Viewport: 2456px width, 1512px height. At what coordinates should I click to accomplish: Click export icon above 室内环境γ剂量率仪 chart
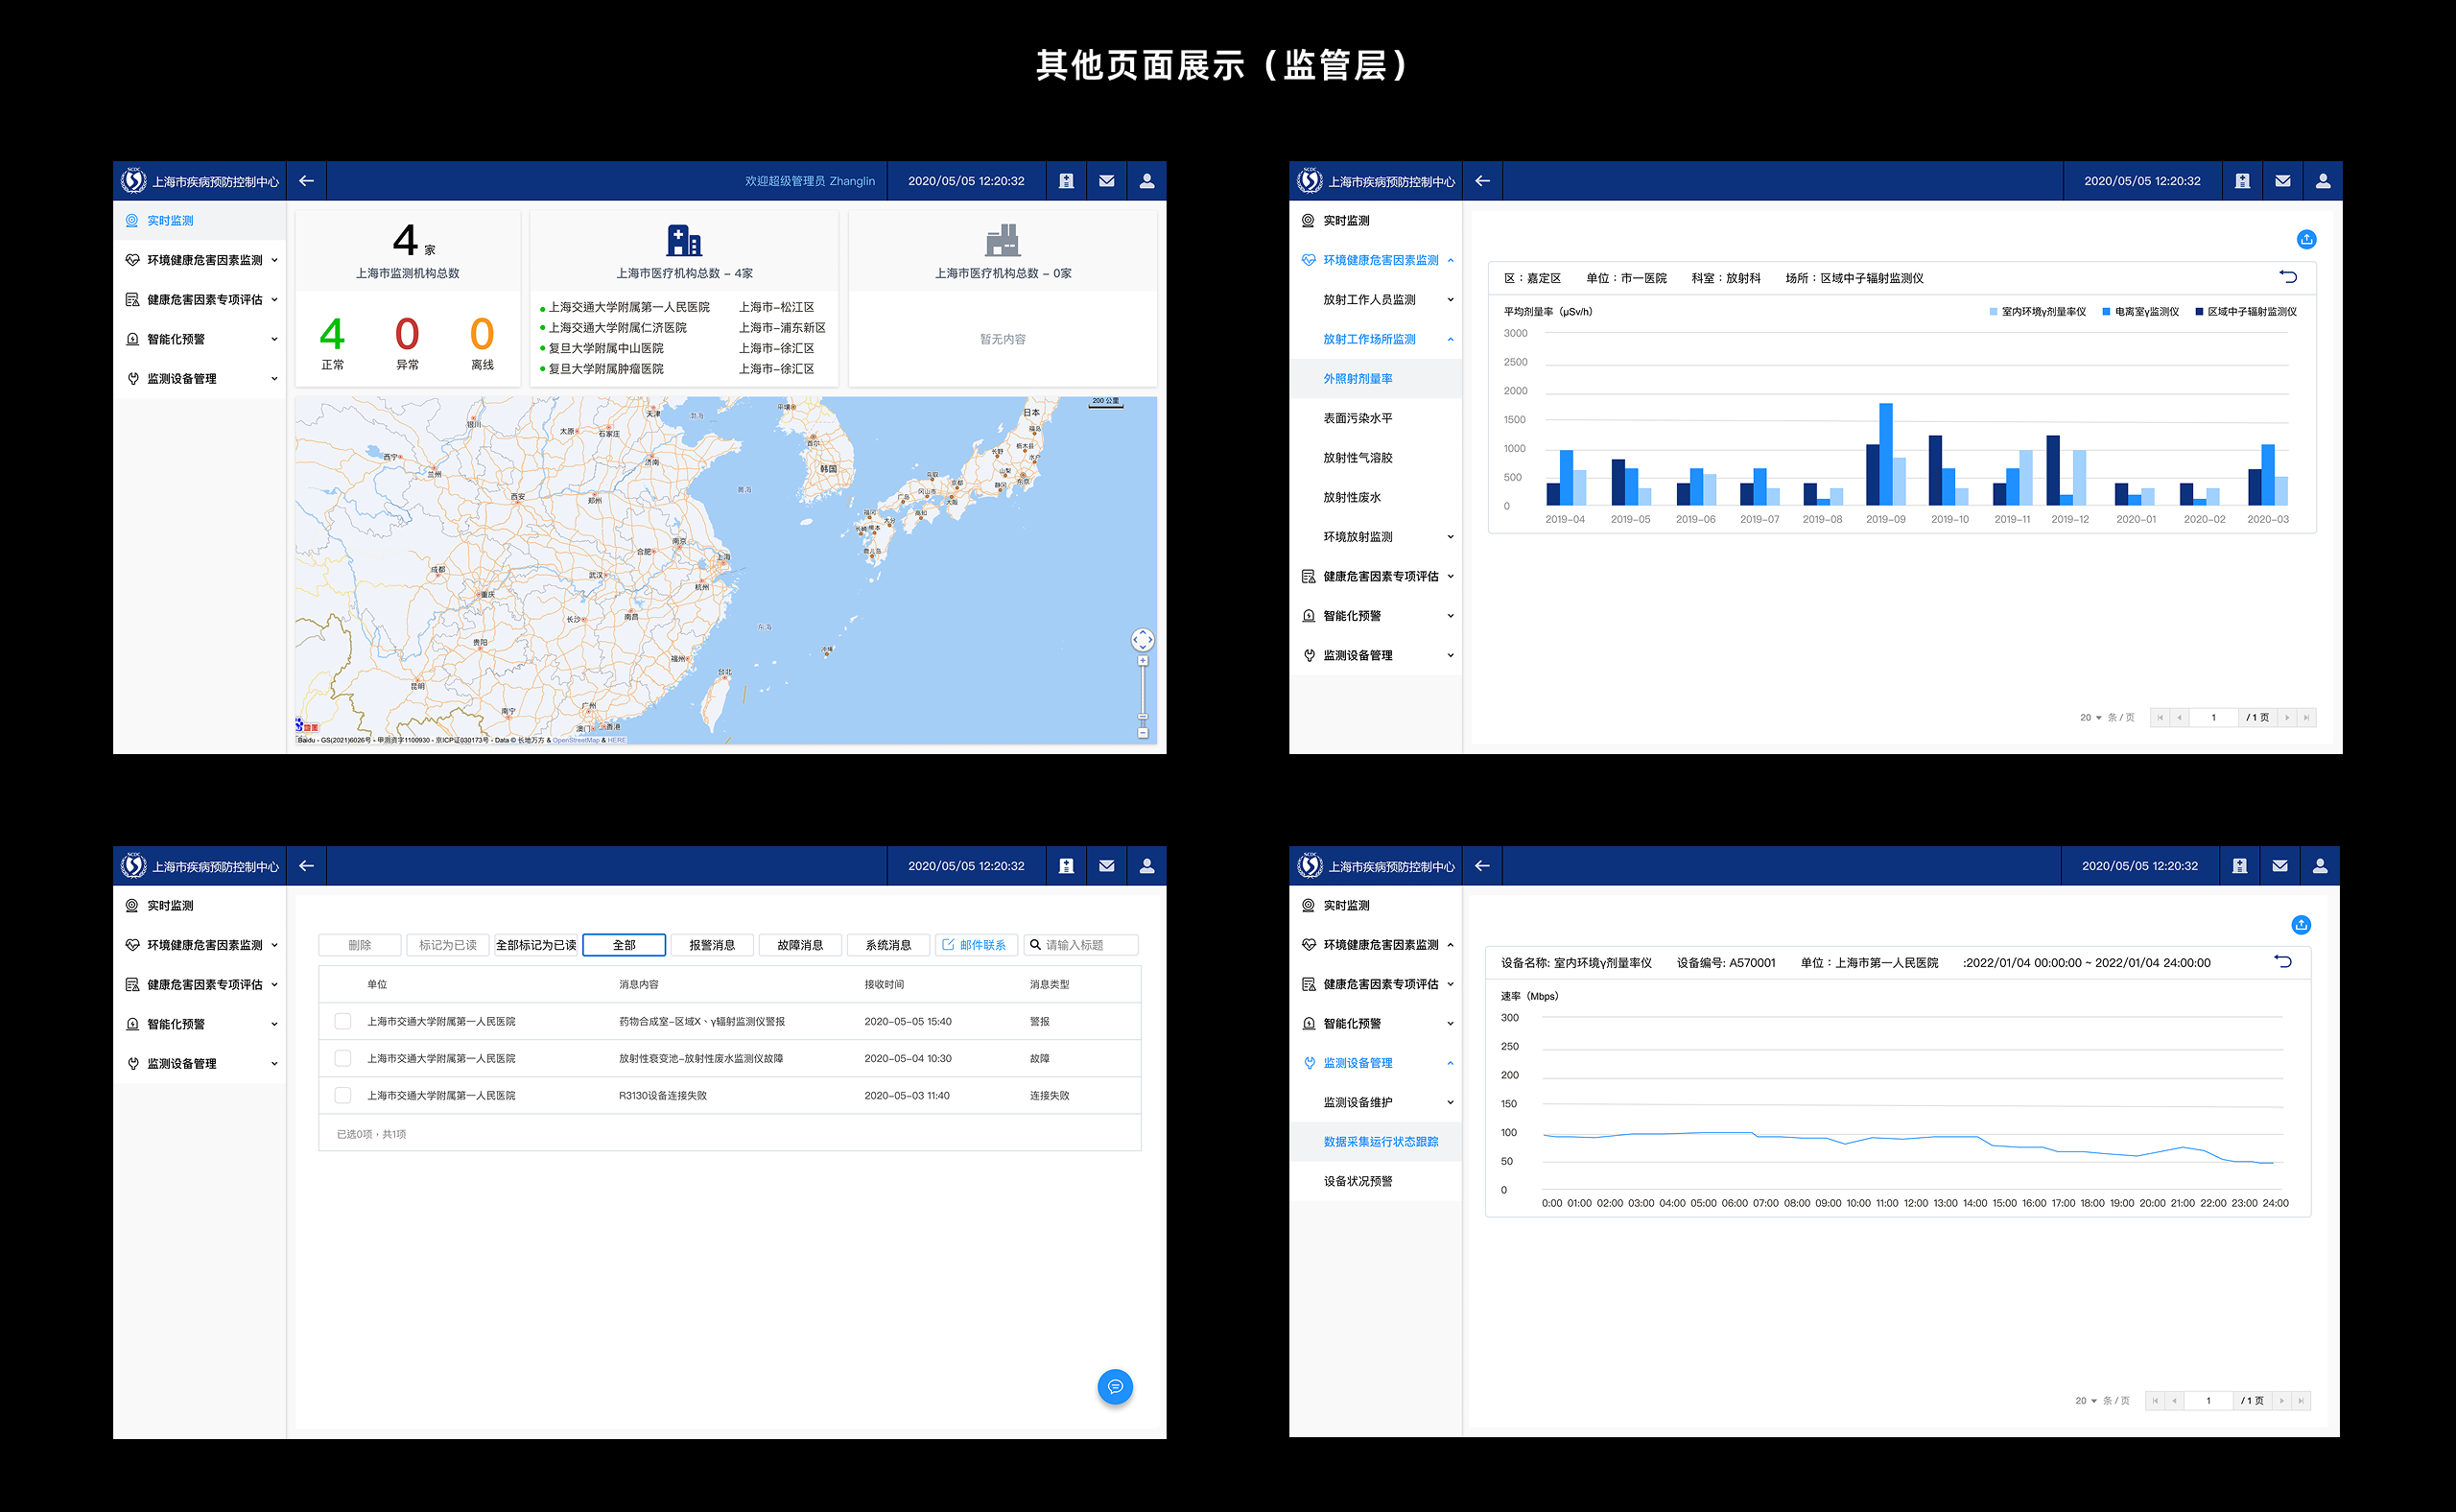tap(2300, 924)
